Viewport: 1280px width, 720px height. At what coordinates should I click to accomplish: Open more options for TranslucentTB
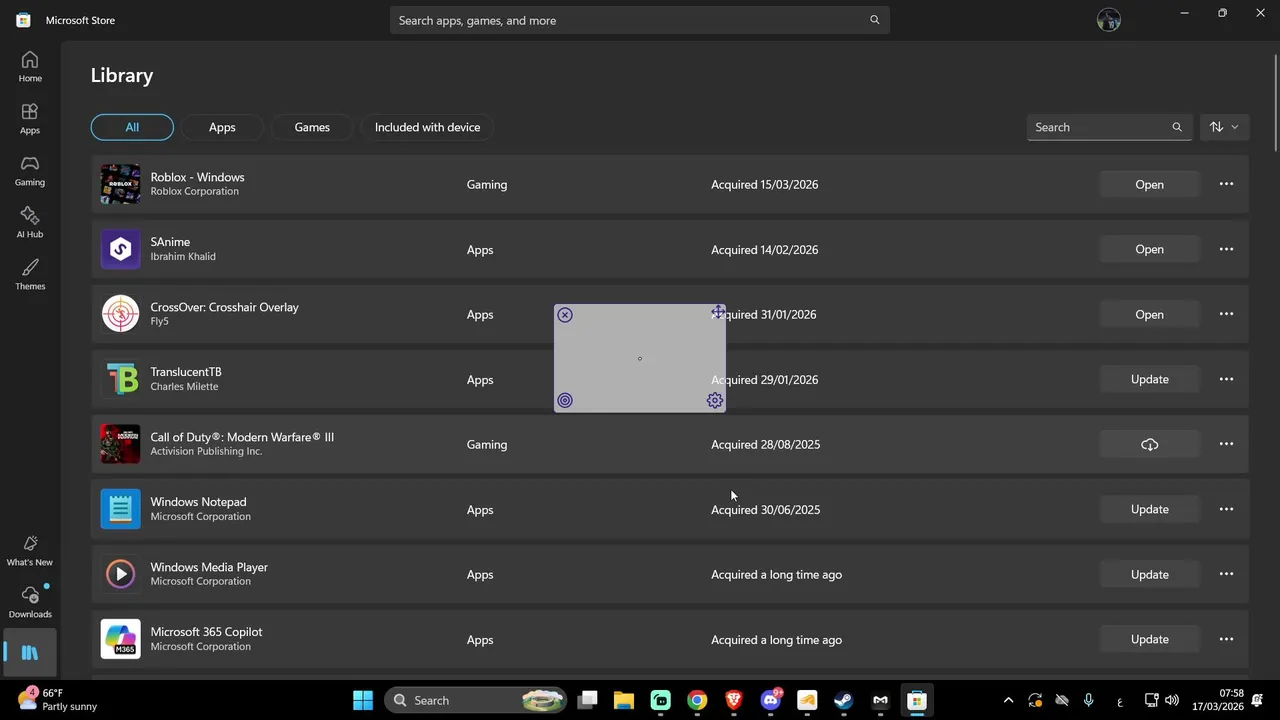[x=1226, y=379]
